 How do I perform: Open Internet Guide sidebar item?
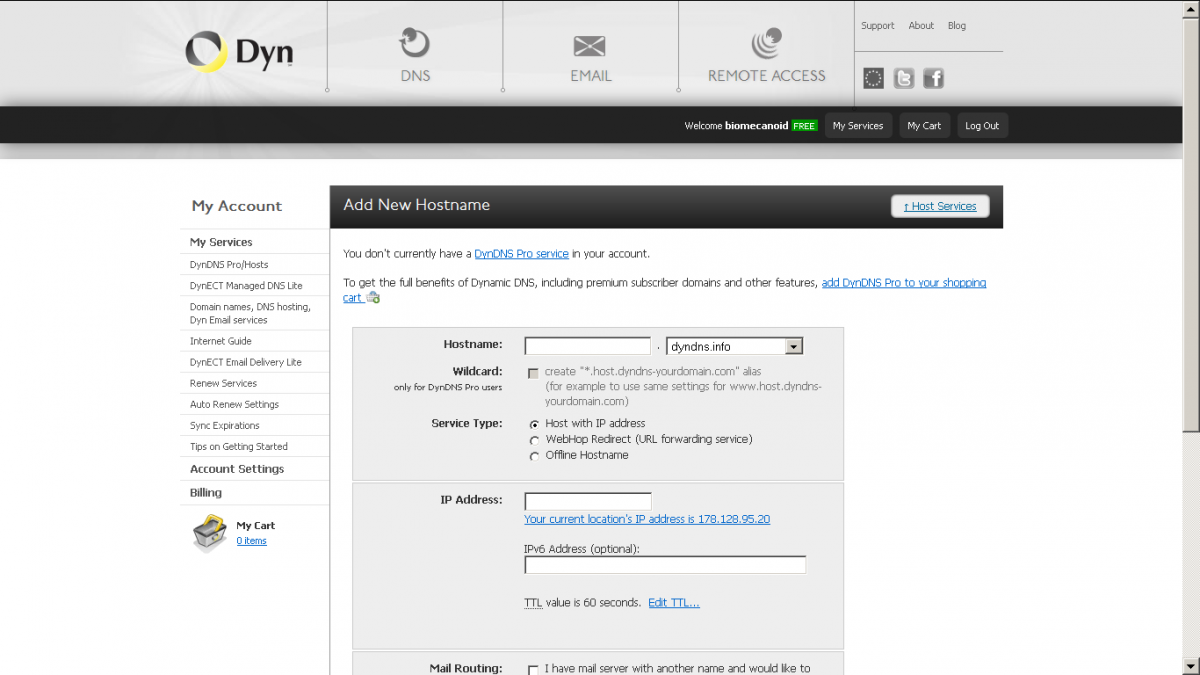pos(221,341)
